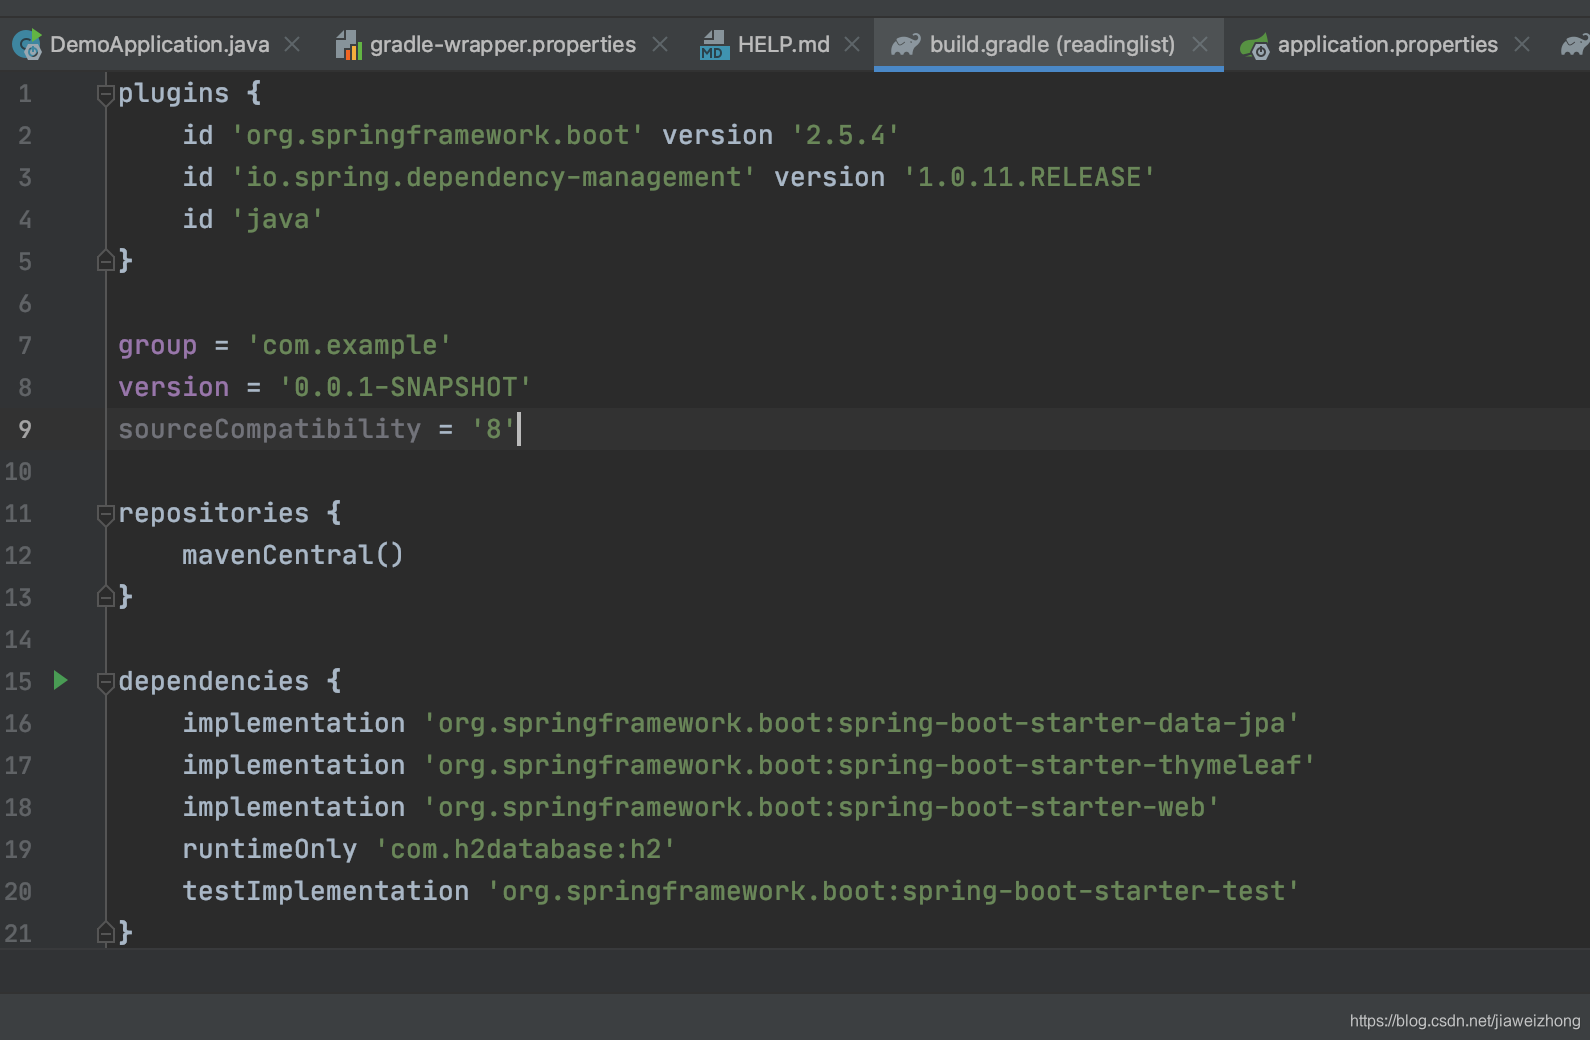This screenshot has width=1590, height=1040.
Task: Click the group property name
Action: pyautogui.click(x=158, y=346)
